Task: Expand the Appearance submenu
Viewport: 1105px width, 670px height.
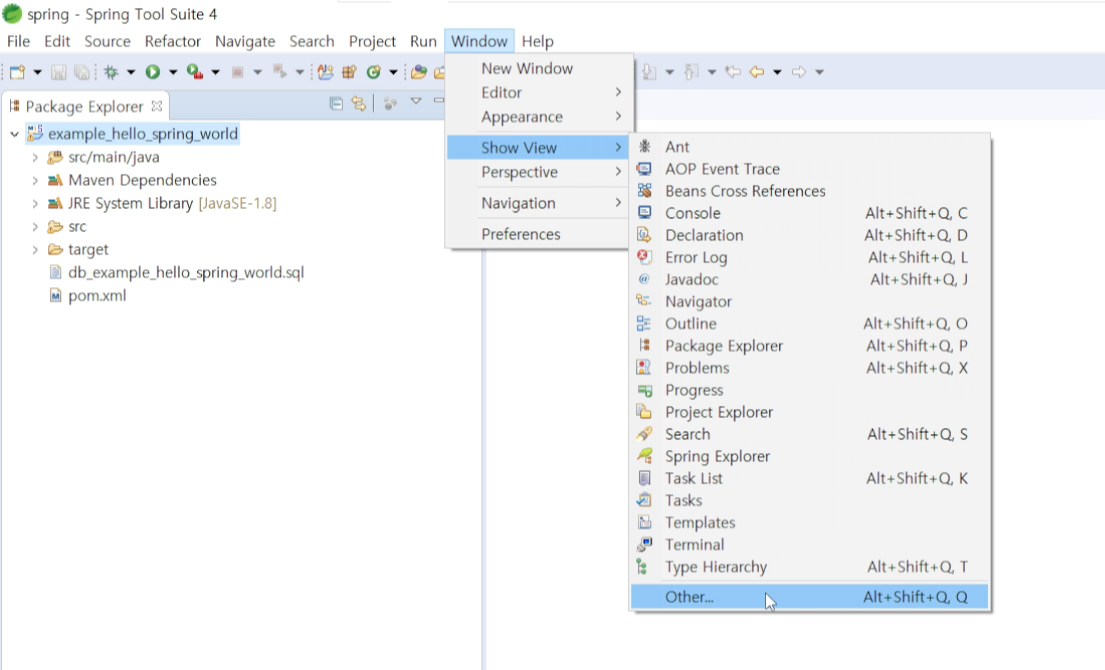Action: tap(538, 116)
